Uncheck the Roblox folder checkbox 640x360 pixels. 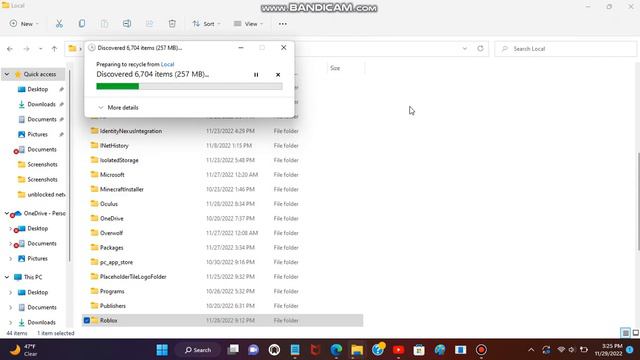pos(87,320)
